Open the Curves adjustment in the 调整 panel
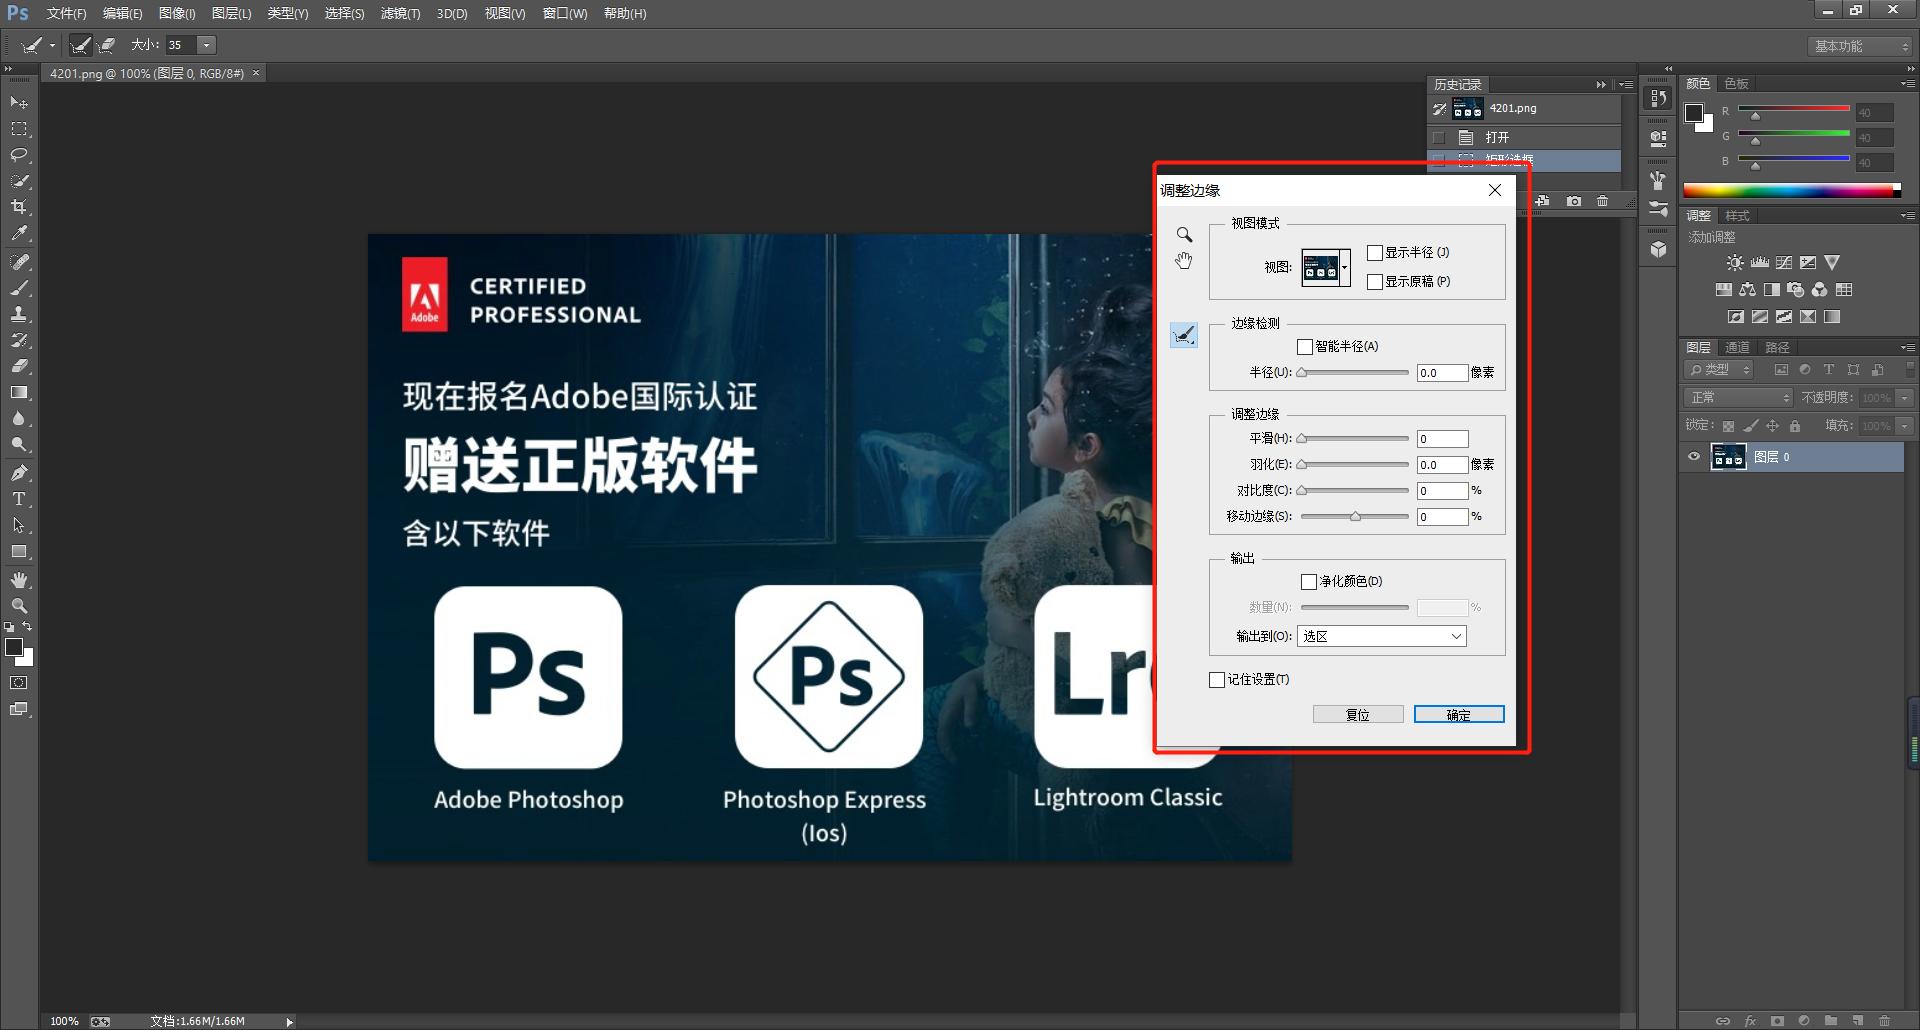This screenshot has width=1920, height=1030. click(x=1783, y=262)
